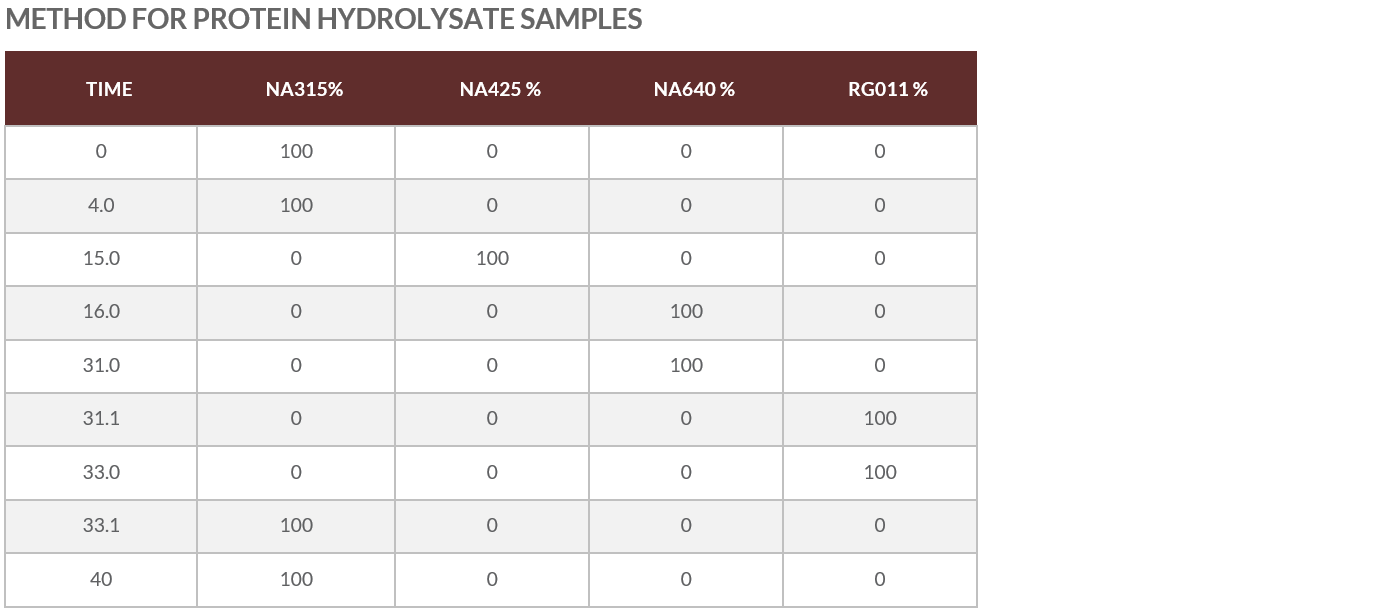
Task: Click the RG011 % column header
Action: coord(888,89)
